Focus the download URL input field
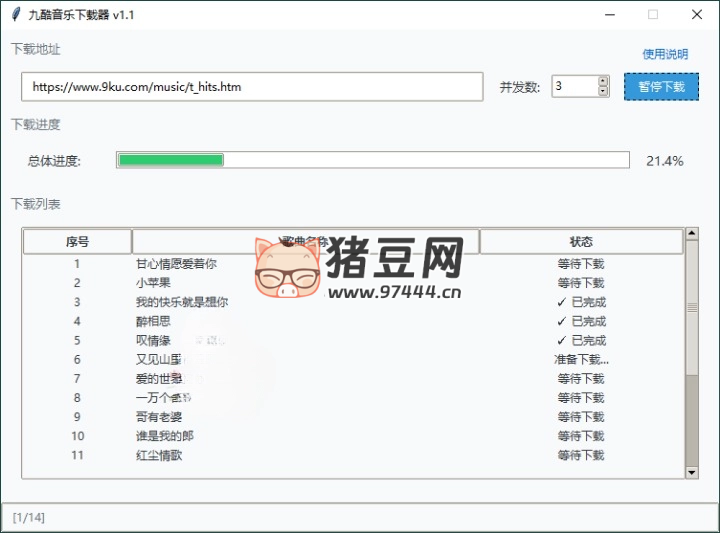720x533 pixels. point(252,87)
